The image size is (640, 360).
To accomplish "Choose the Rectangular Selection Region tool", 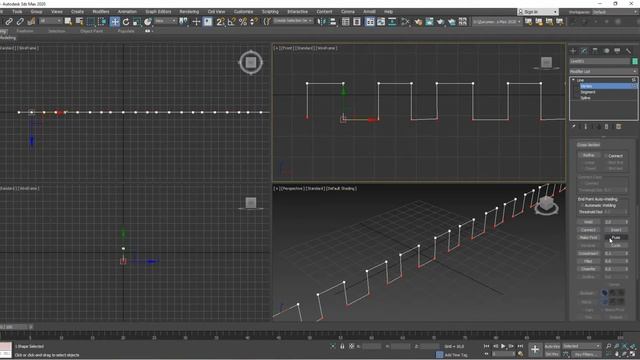I will (x=91, y=22).
